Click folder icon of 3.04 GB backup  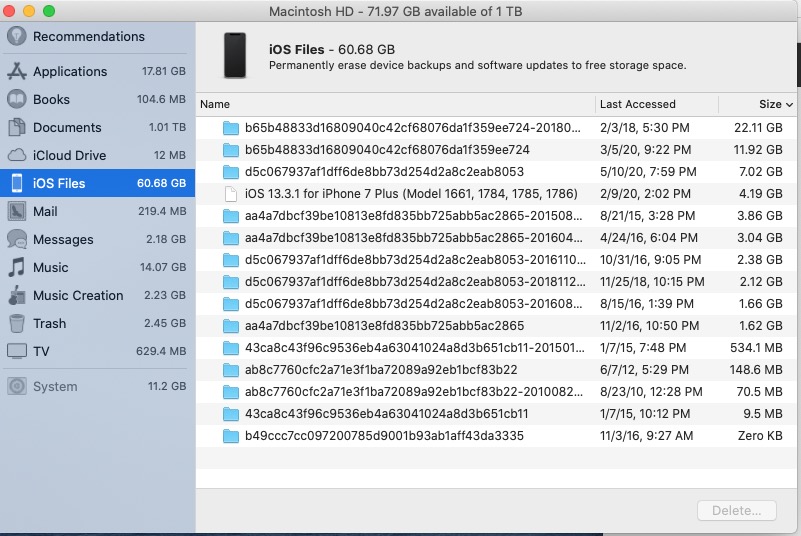click(231, 238)
